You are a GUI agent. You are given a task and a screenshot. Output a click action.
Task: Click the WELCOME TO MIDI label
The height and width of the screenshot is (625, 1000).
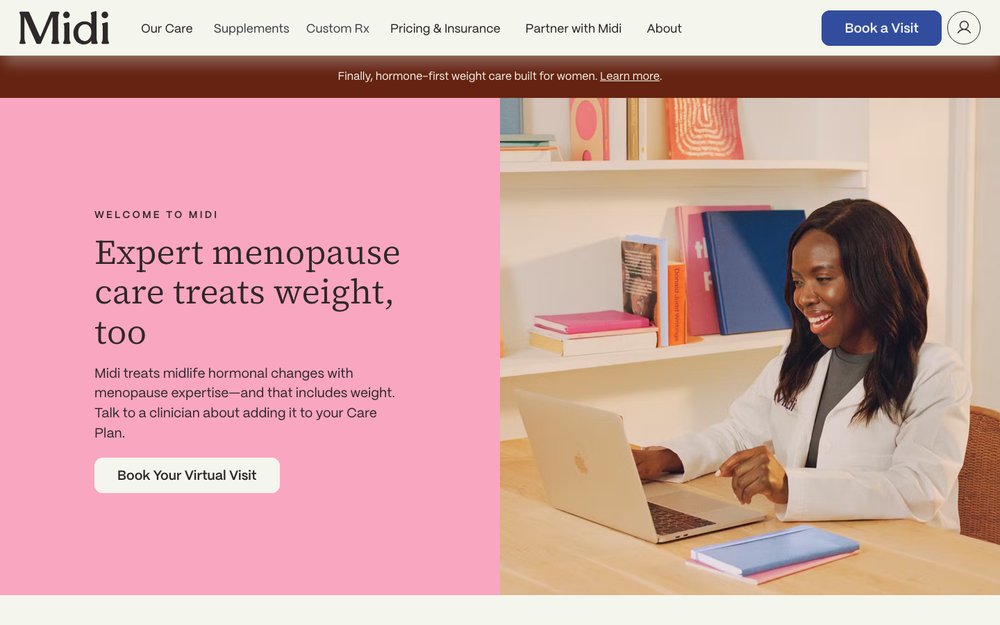click(156, 215)
